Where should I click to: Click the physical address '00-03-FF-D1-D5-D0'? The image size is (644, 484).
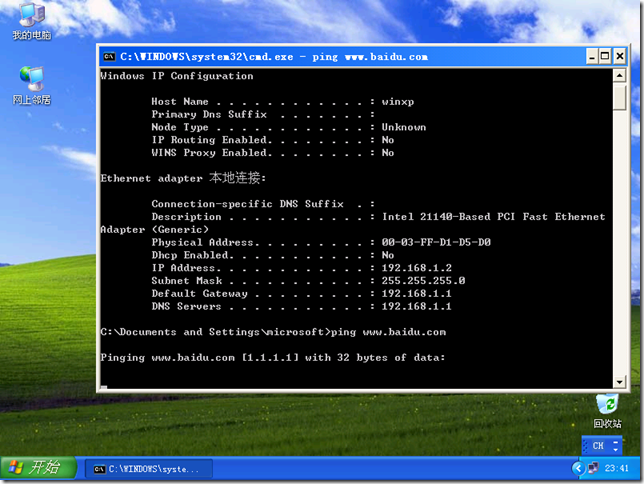436,242
